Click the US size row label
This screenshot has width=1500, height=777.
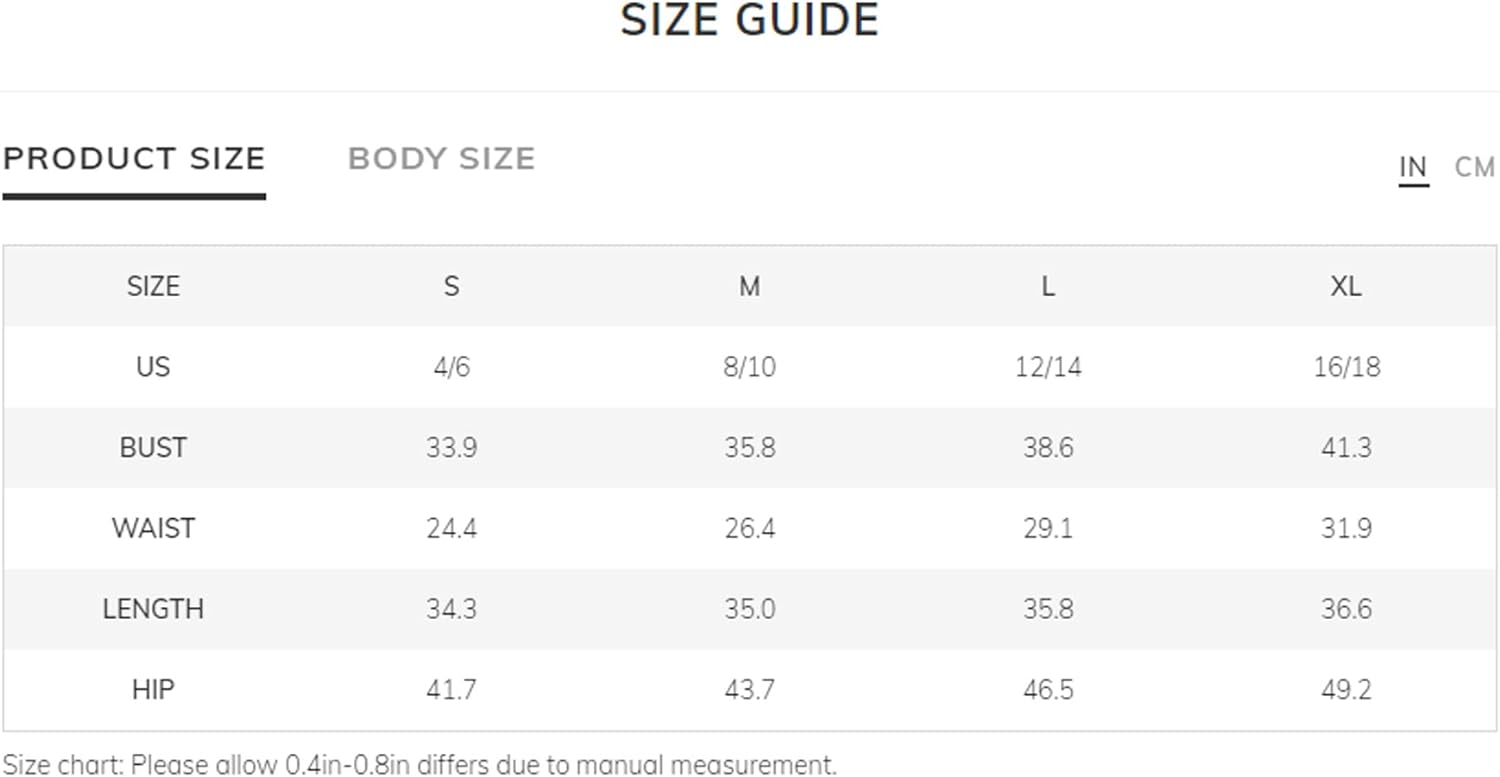coord(153,367)
